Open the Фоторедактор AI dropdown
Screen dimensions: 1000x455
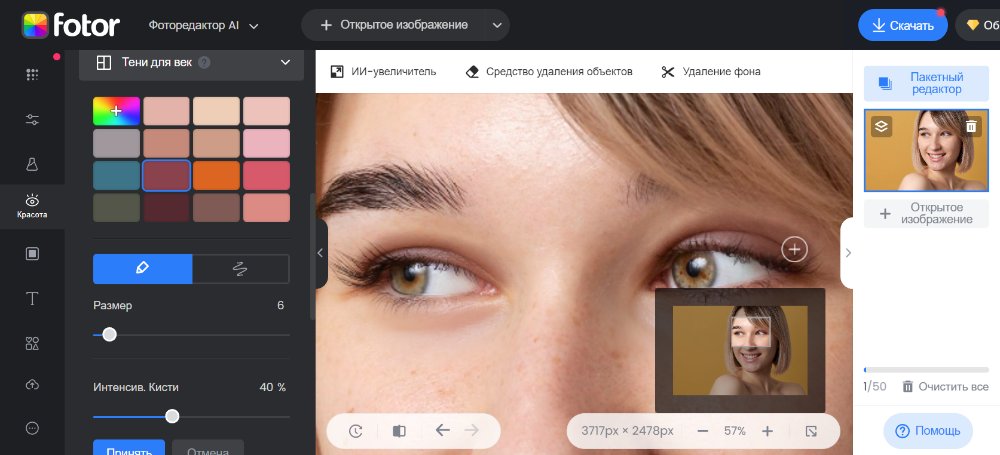tap(203, 26)
